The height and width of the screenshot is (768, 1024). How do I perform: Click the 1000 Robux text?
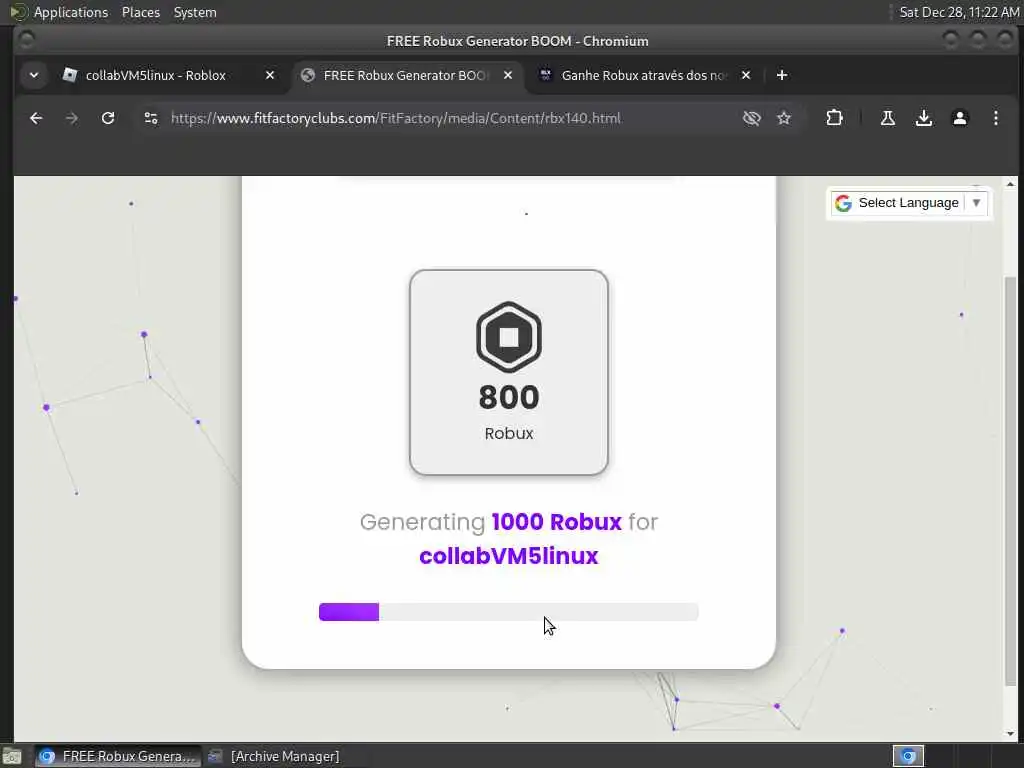(556, 522)
